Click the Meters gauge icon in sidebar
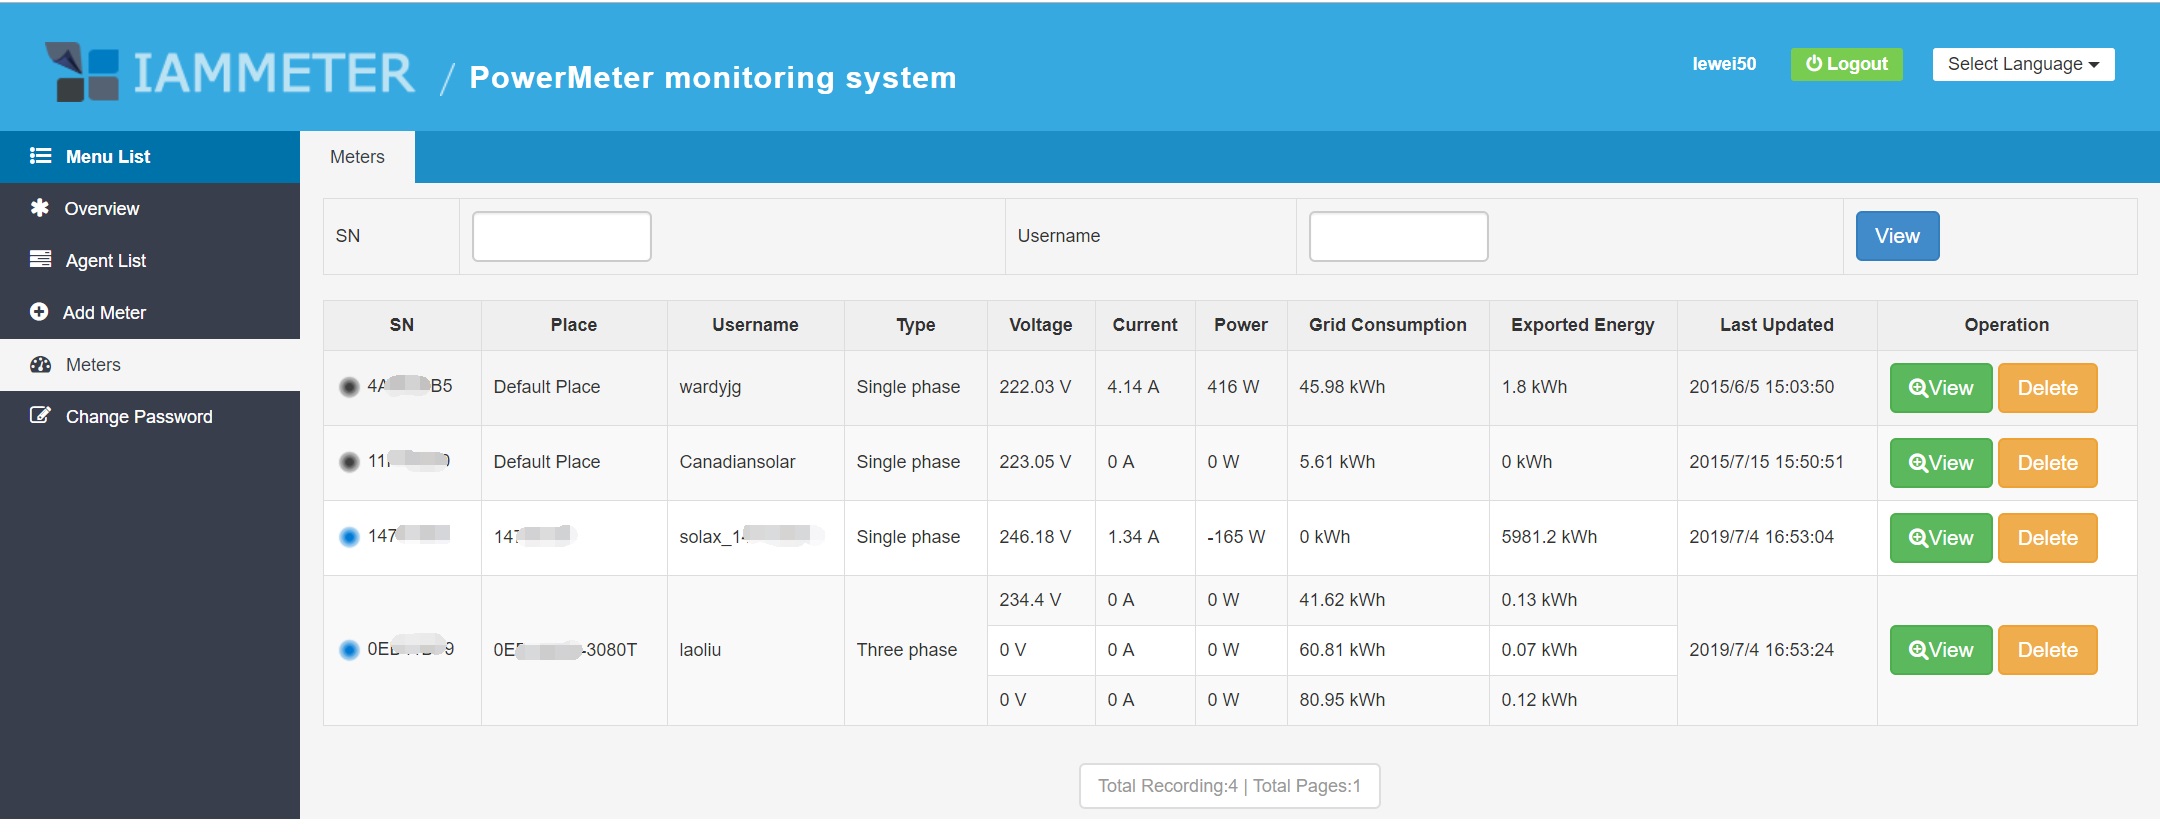Viewport: 2160px width, 832px height. [40, 365]
